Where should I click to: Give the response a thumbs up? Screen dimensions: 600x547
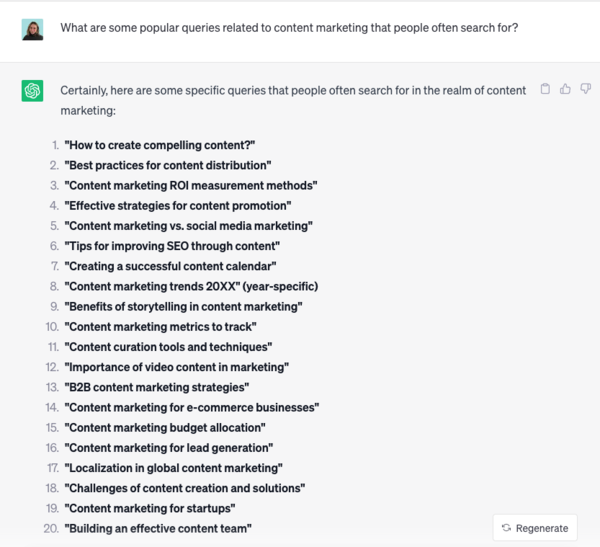pos(564,89)
